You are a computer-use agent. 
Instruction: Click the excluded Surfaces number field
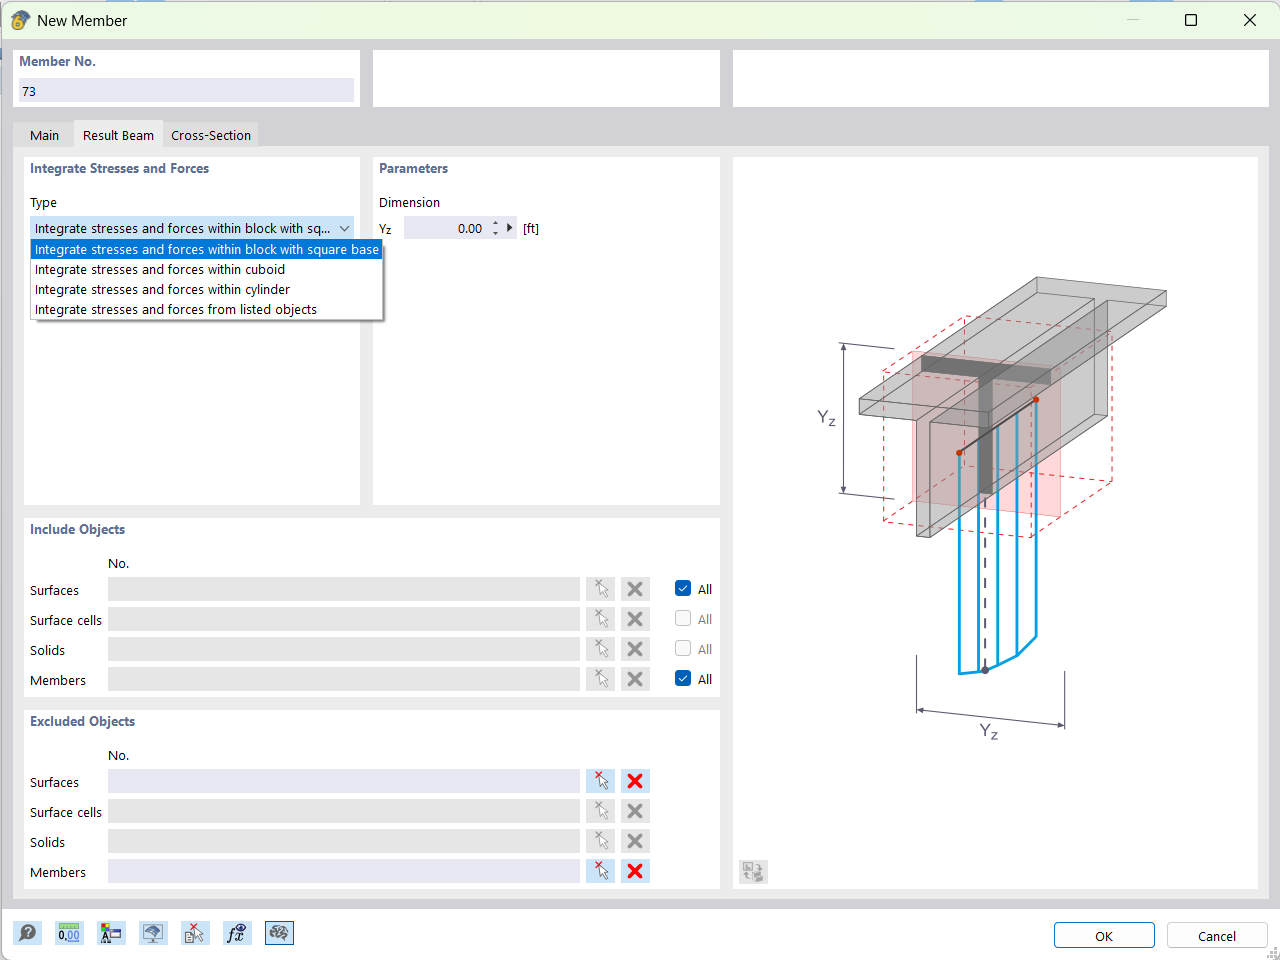(x=344, y=781)
